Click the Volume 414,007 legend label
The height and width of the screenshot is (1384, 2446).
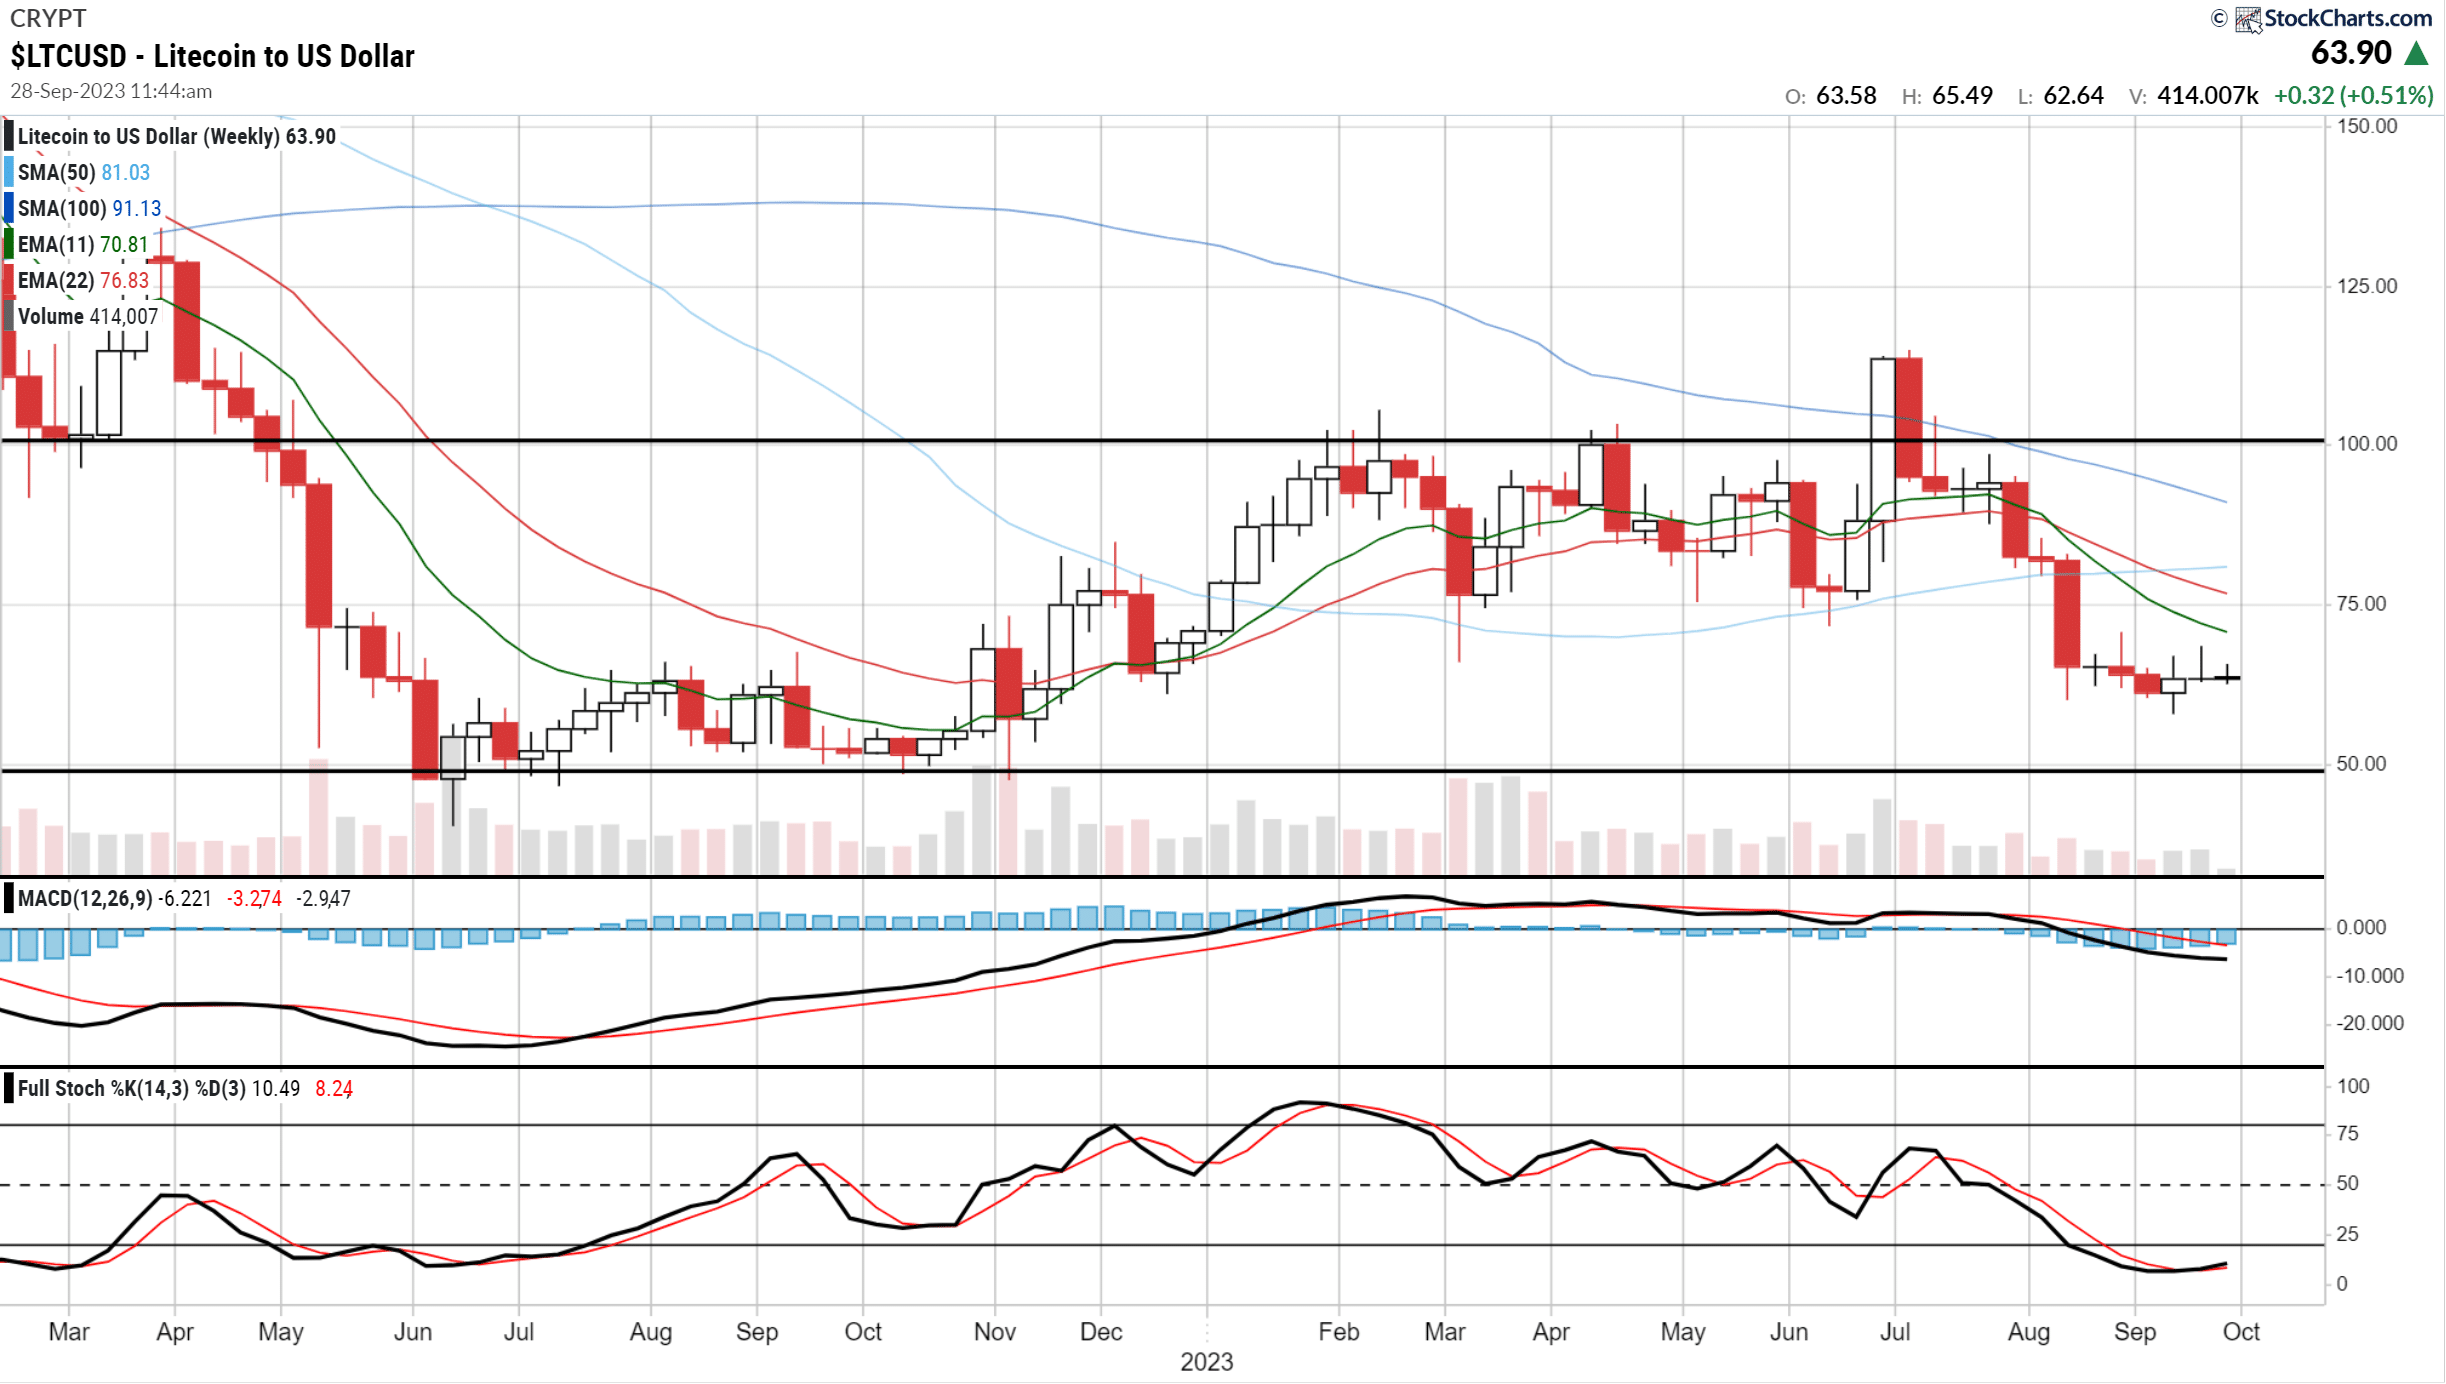88,316
